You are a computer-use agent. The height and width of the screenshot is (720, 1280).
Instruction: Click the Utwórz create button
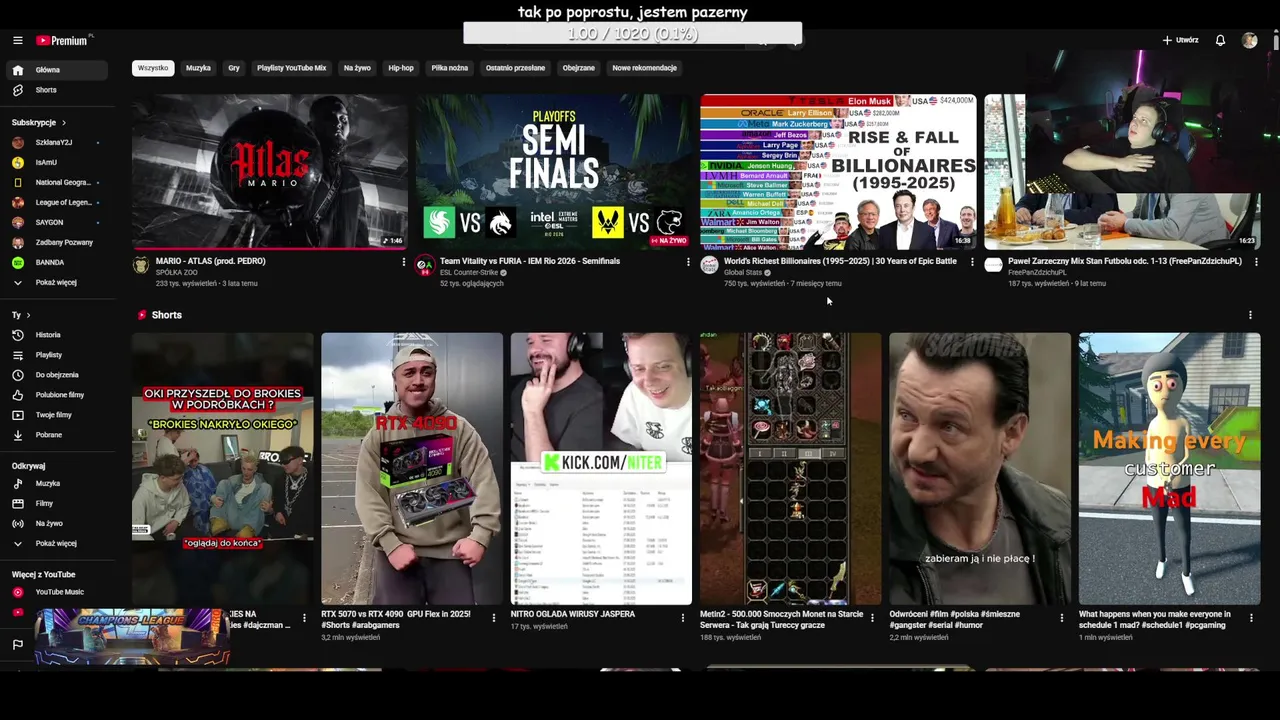click(x=1180, y=40)
